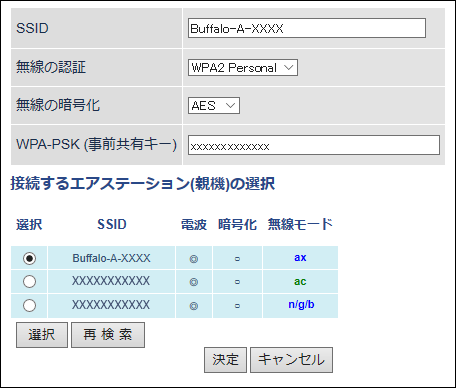Click the signal strength icon in ax row
This screenshot has width=456, height=388.
[194, 259]
